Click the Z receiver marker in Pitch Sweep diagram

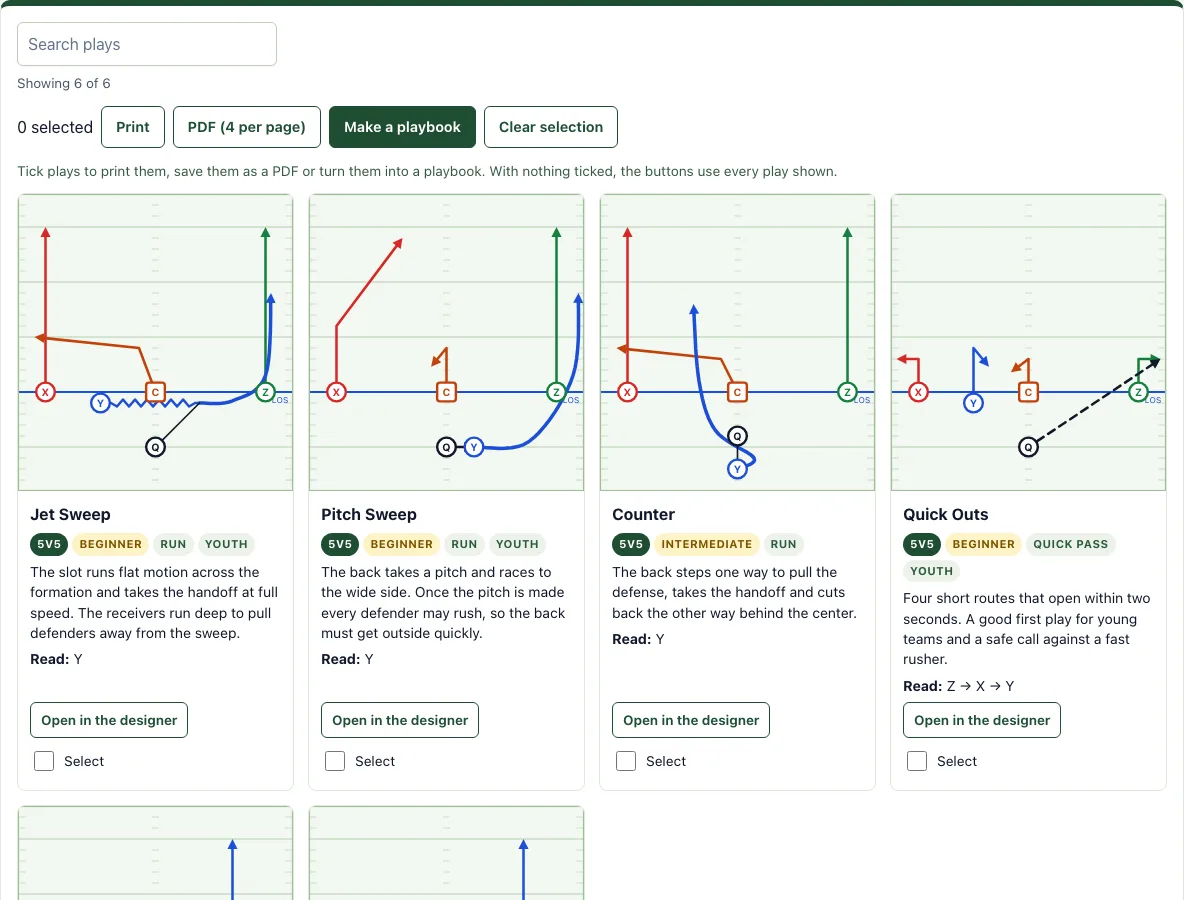click(x=557, y=392)
